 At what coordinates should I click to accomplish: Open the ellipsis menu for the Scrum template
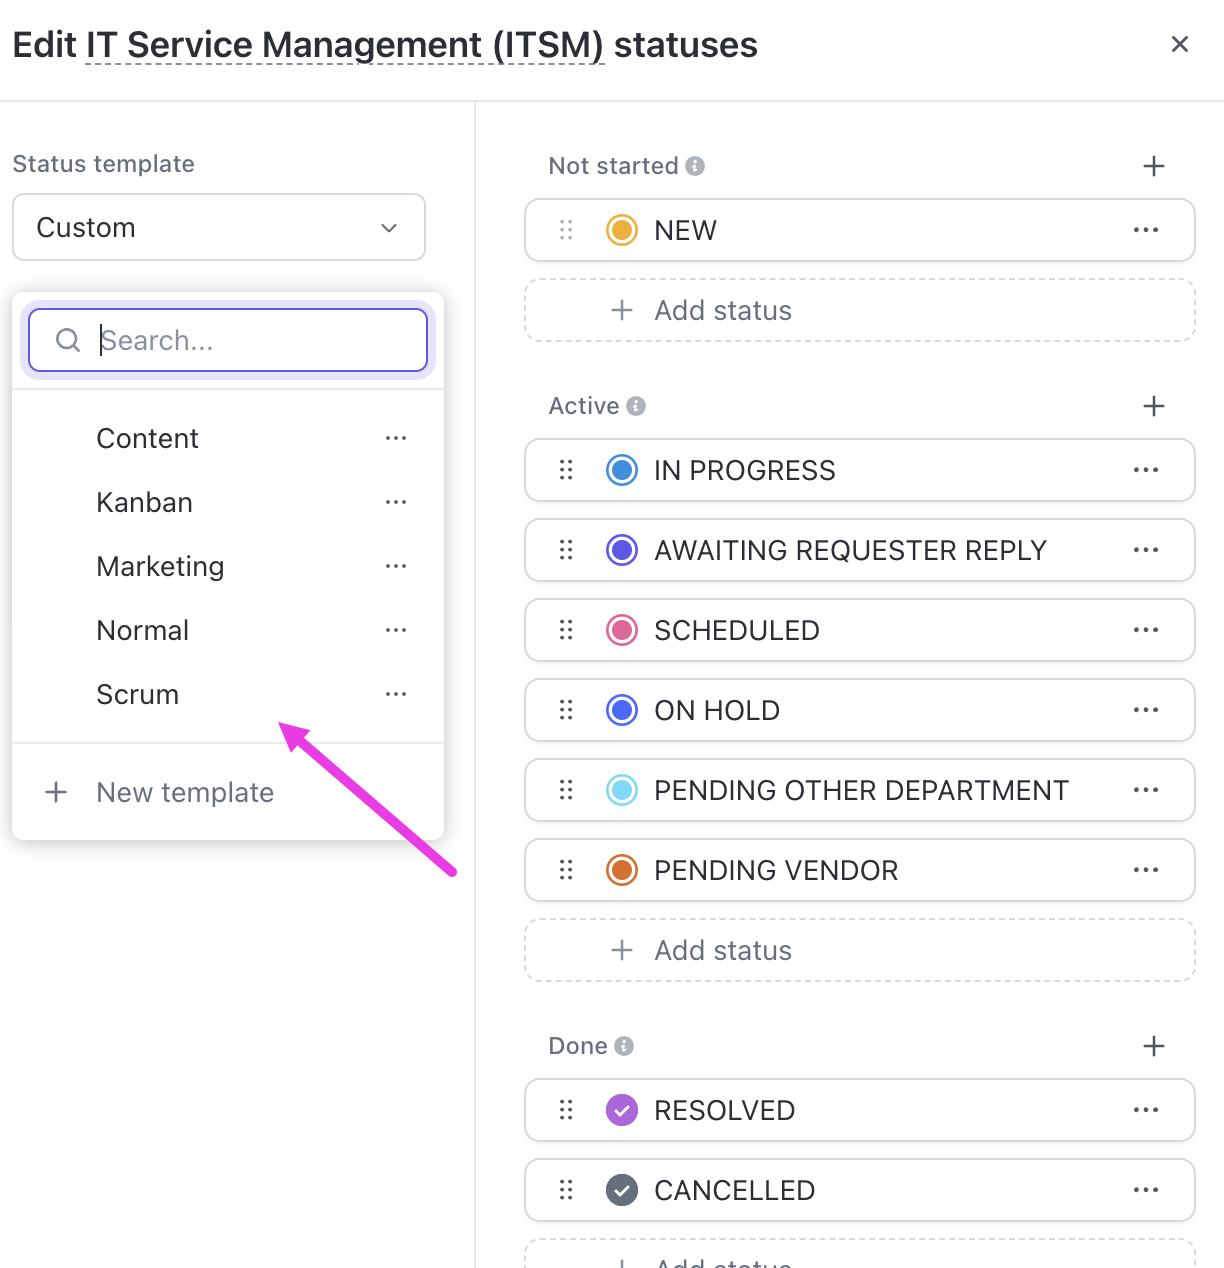(x=396, y=694)
